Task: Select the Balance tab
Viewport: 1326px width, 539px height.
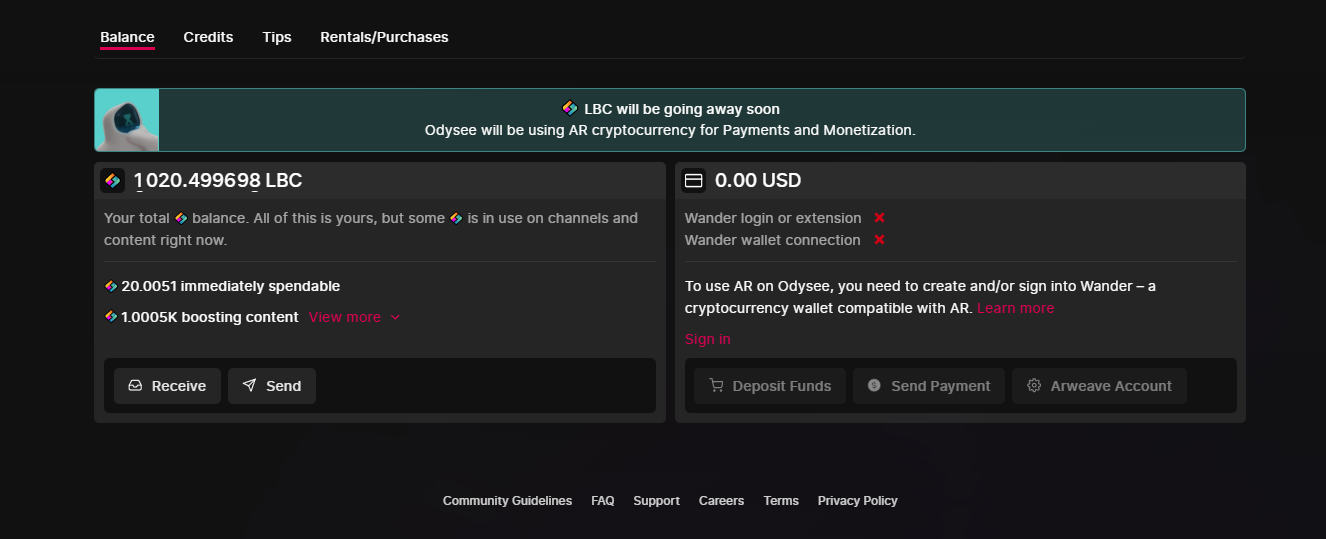Action: click(127, 37)
